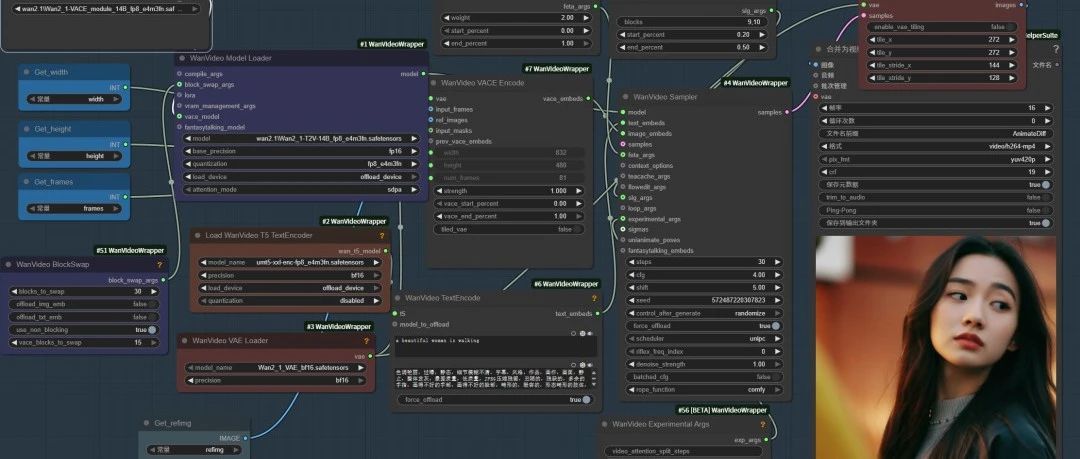Open rope_function dropdown set to comfy

(705, 389)
